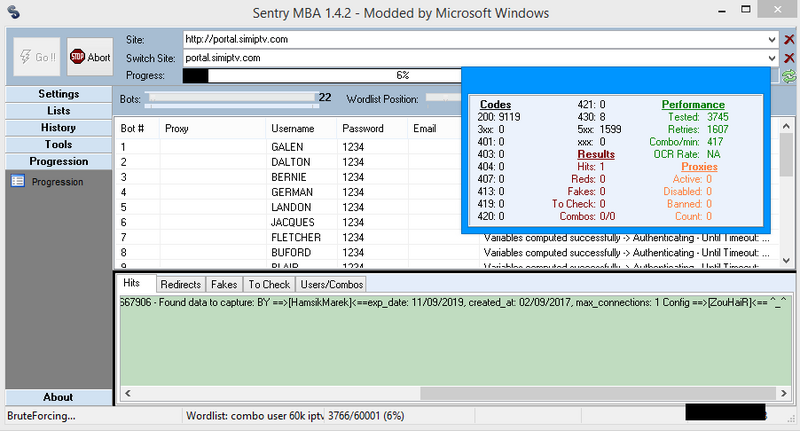Select the GALEN username row
This screenshot has height=431, width=800.
click(x=287, y=147)
